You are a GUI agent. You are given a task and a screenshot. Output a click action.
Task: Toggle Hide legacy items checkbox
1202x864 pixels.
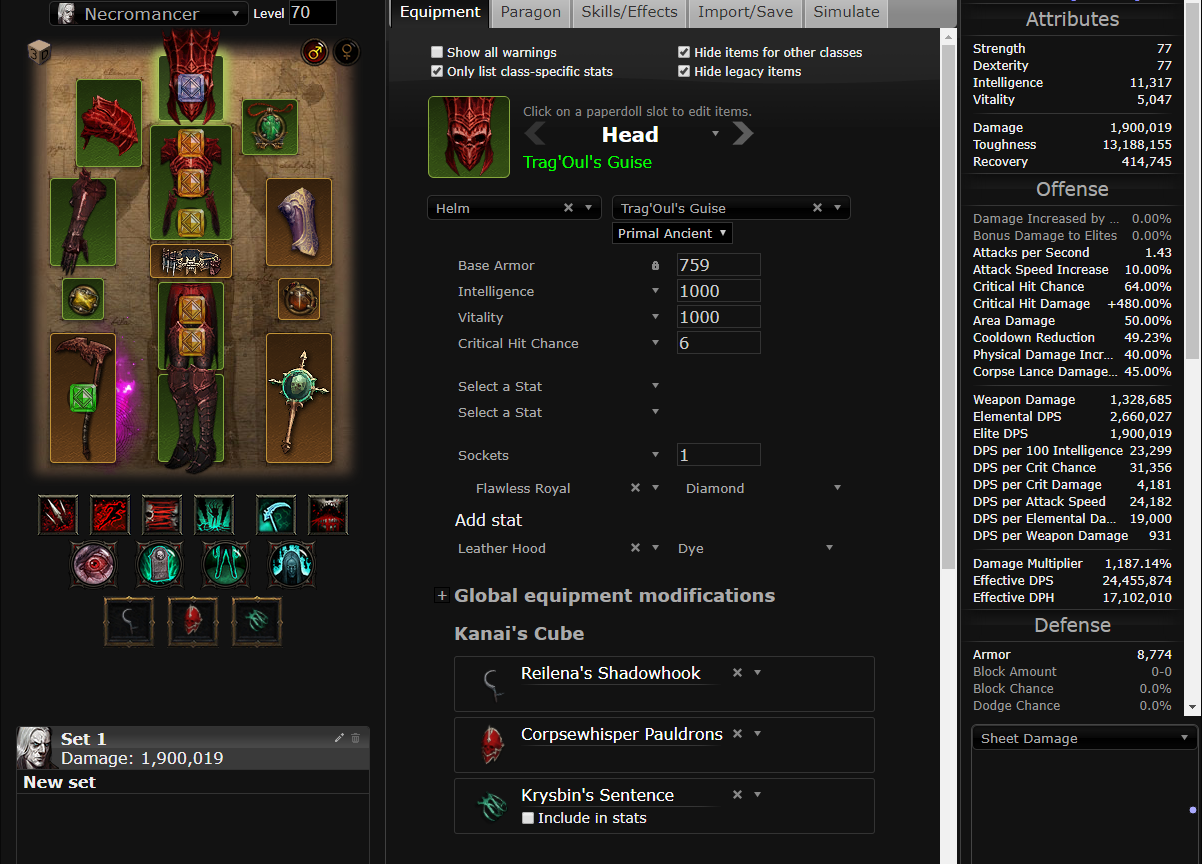684,71
